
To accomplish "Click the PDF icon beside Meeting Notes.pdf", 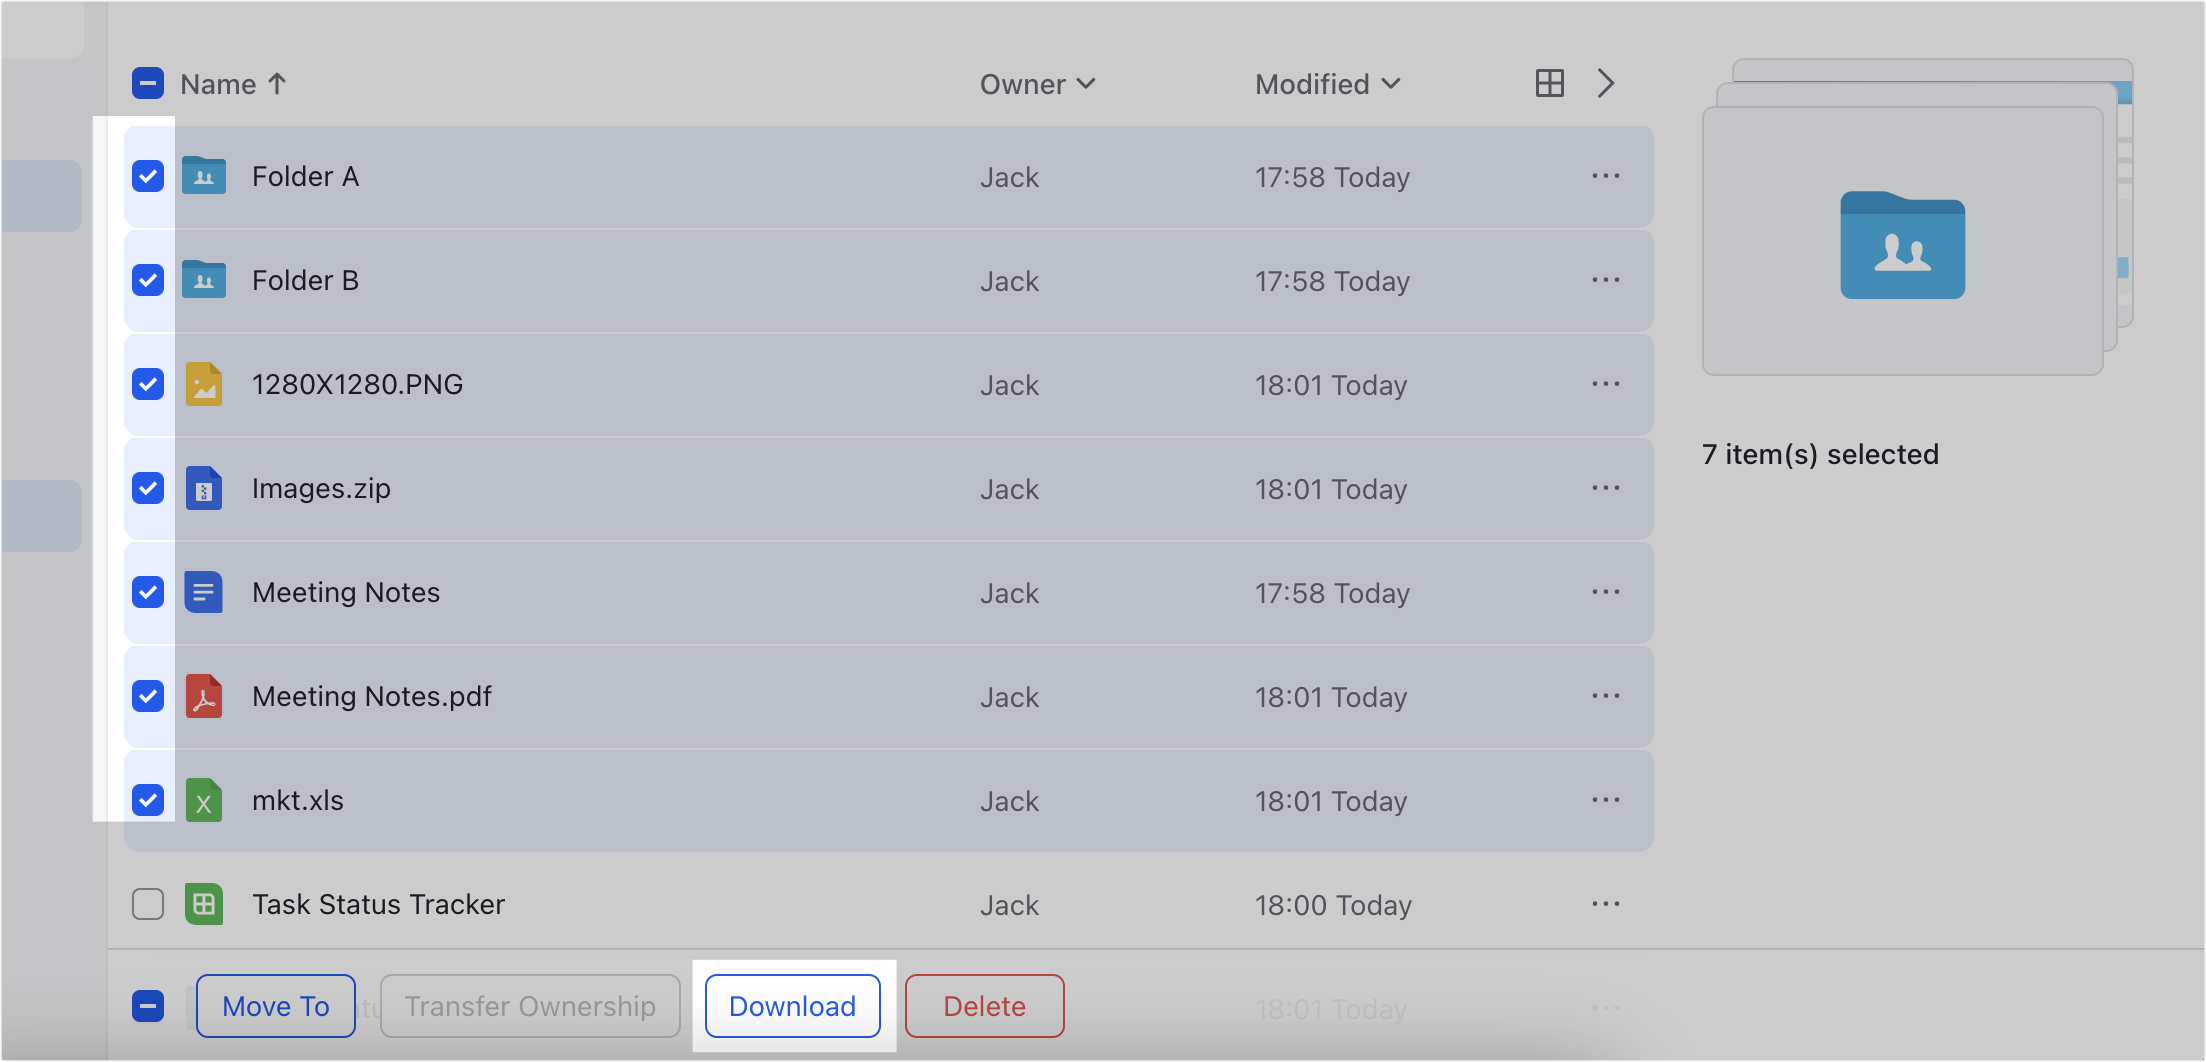I will coord(204,696).
